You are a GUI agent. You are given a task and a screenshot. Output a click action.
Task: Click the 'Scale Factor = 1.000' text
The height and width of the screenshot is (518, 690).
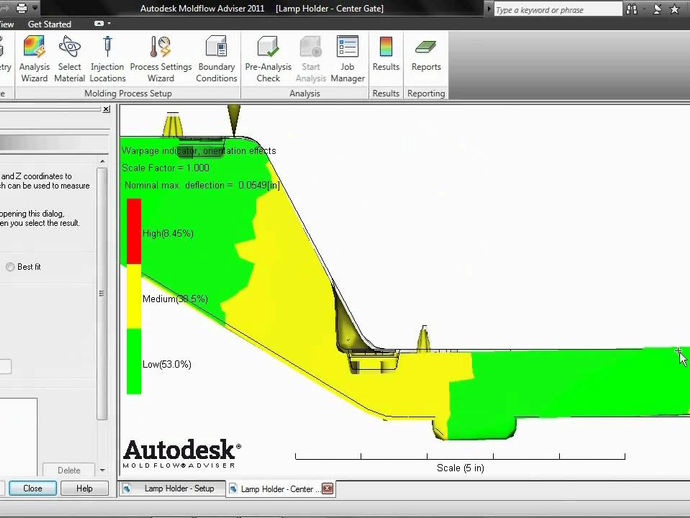tap(165, 168)
